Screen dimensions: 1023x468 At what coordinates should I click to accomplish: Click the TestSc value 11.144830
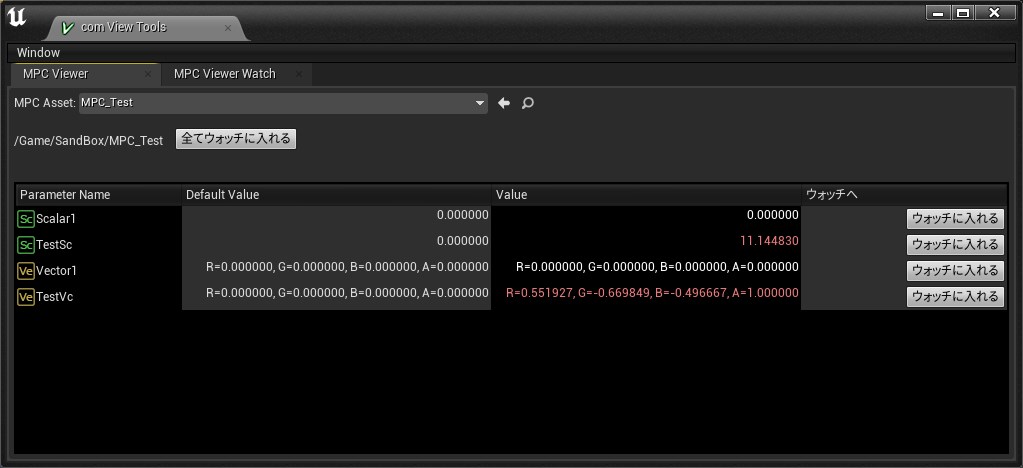(768, 241)
